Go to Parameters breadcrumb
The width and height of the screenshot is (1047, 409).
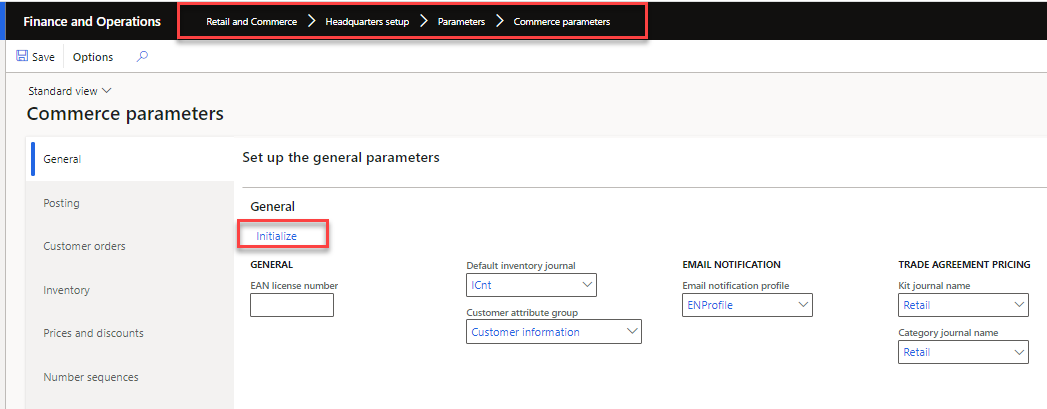click(461, 22)
